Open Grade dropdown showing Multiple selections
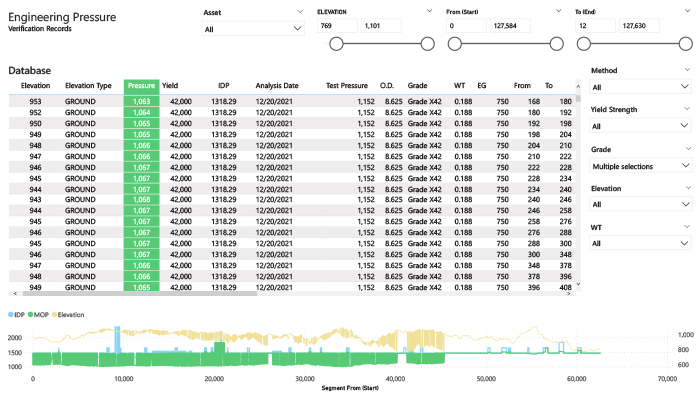Image resolution: width=700 pixels, height=394 pixels. (x=640, y=166)
